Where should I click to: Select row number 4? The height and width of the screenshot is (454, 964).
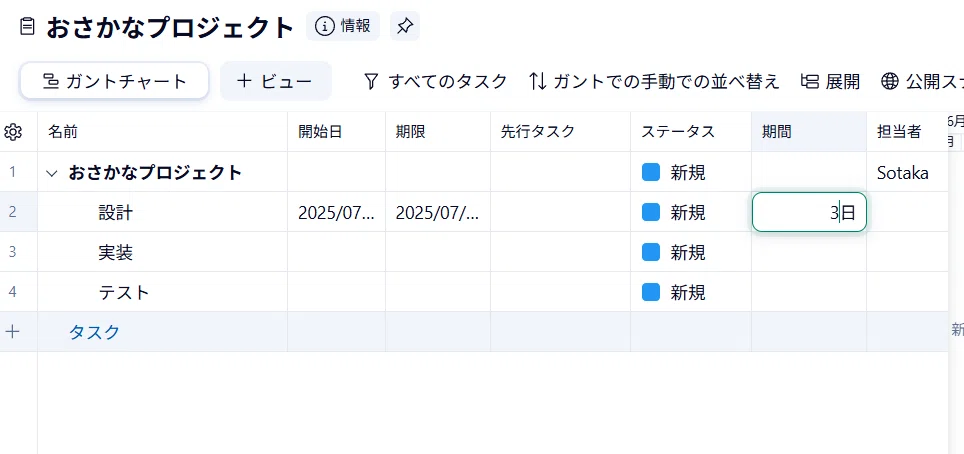tap(13, 292)
